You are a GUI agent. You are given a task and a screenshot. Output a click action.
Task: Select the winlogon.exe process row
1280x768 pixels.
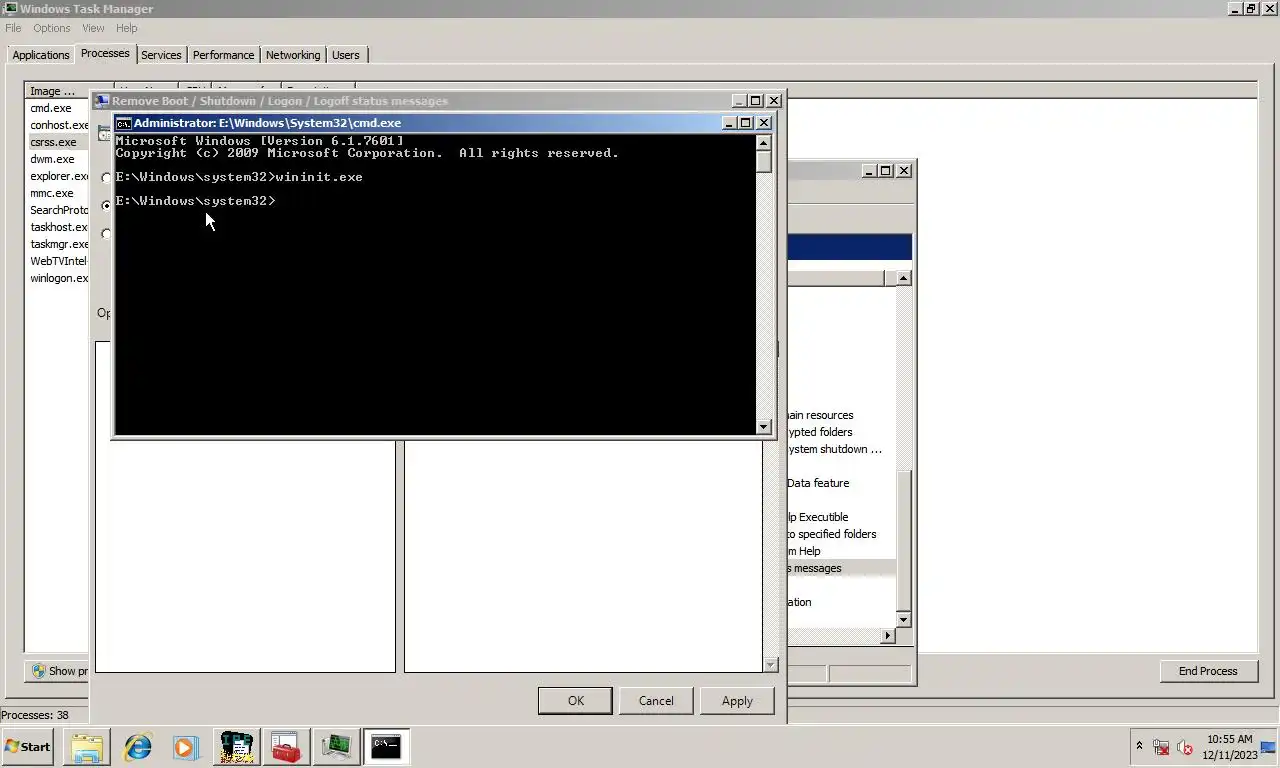[x=59, y=278]
